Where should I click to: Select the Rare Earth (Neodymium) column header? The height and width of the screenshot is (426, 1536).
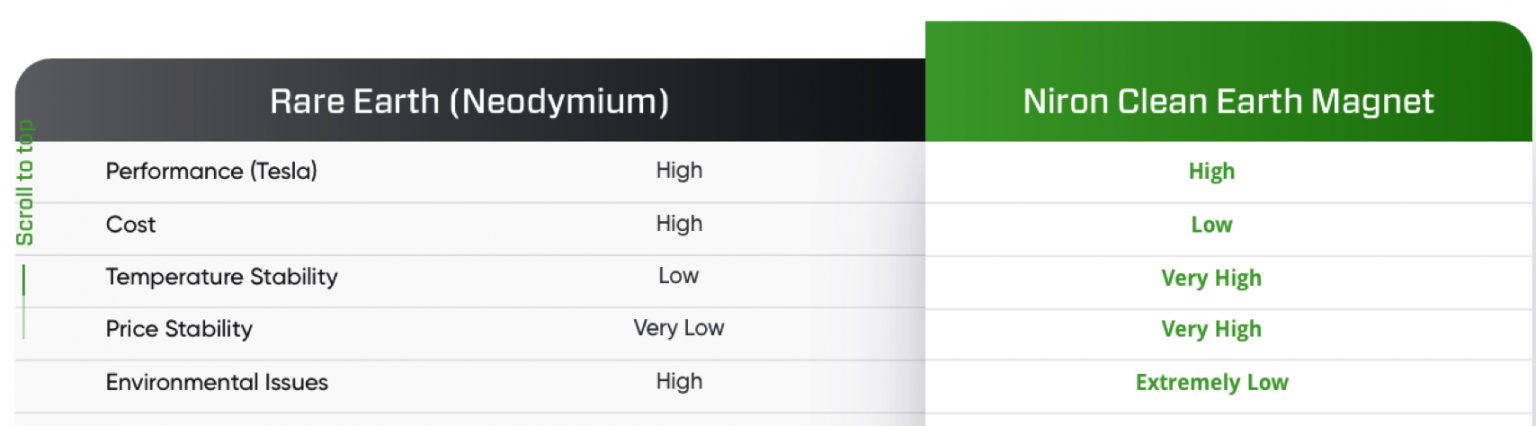click(469, 101)
